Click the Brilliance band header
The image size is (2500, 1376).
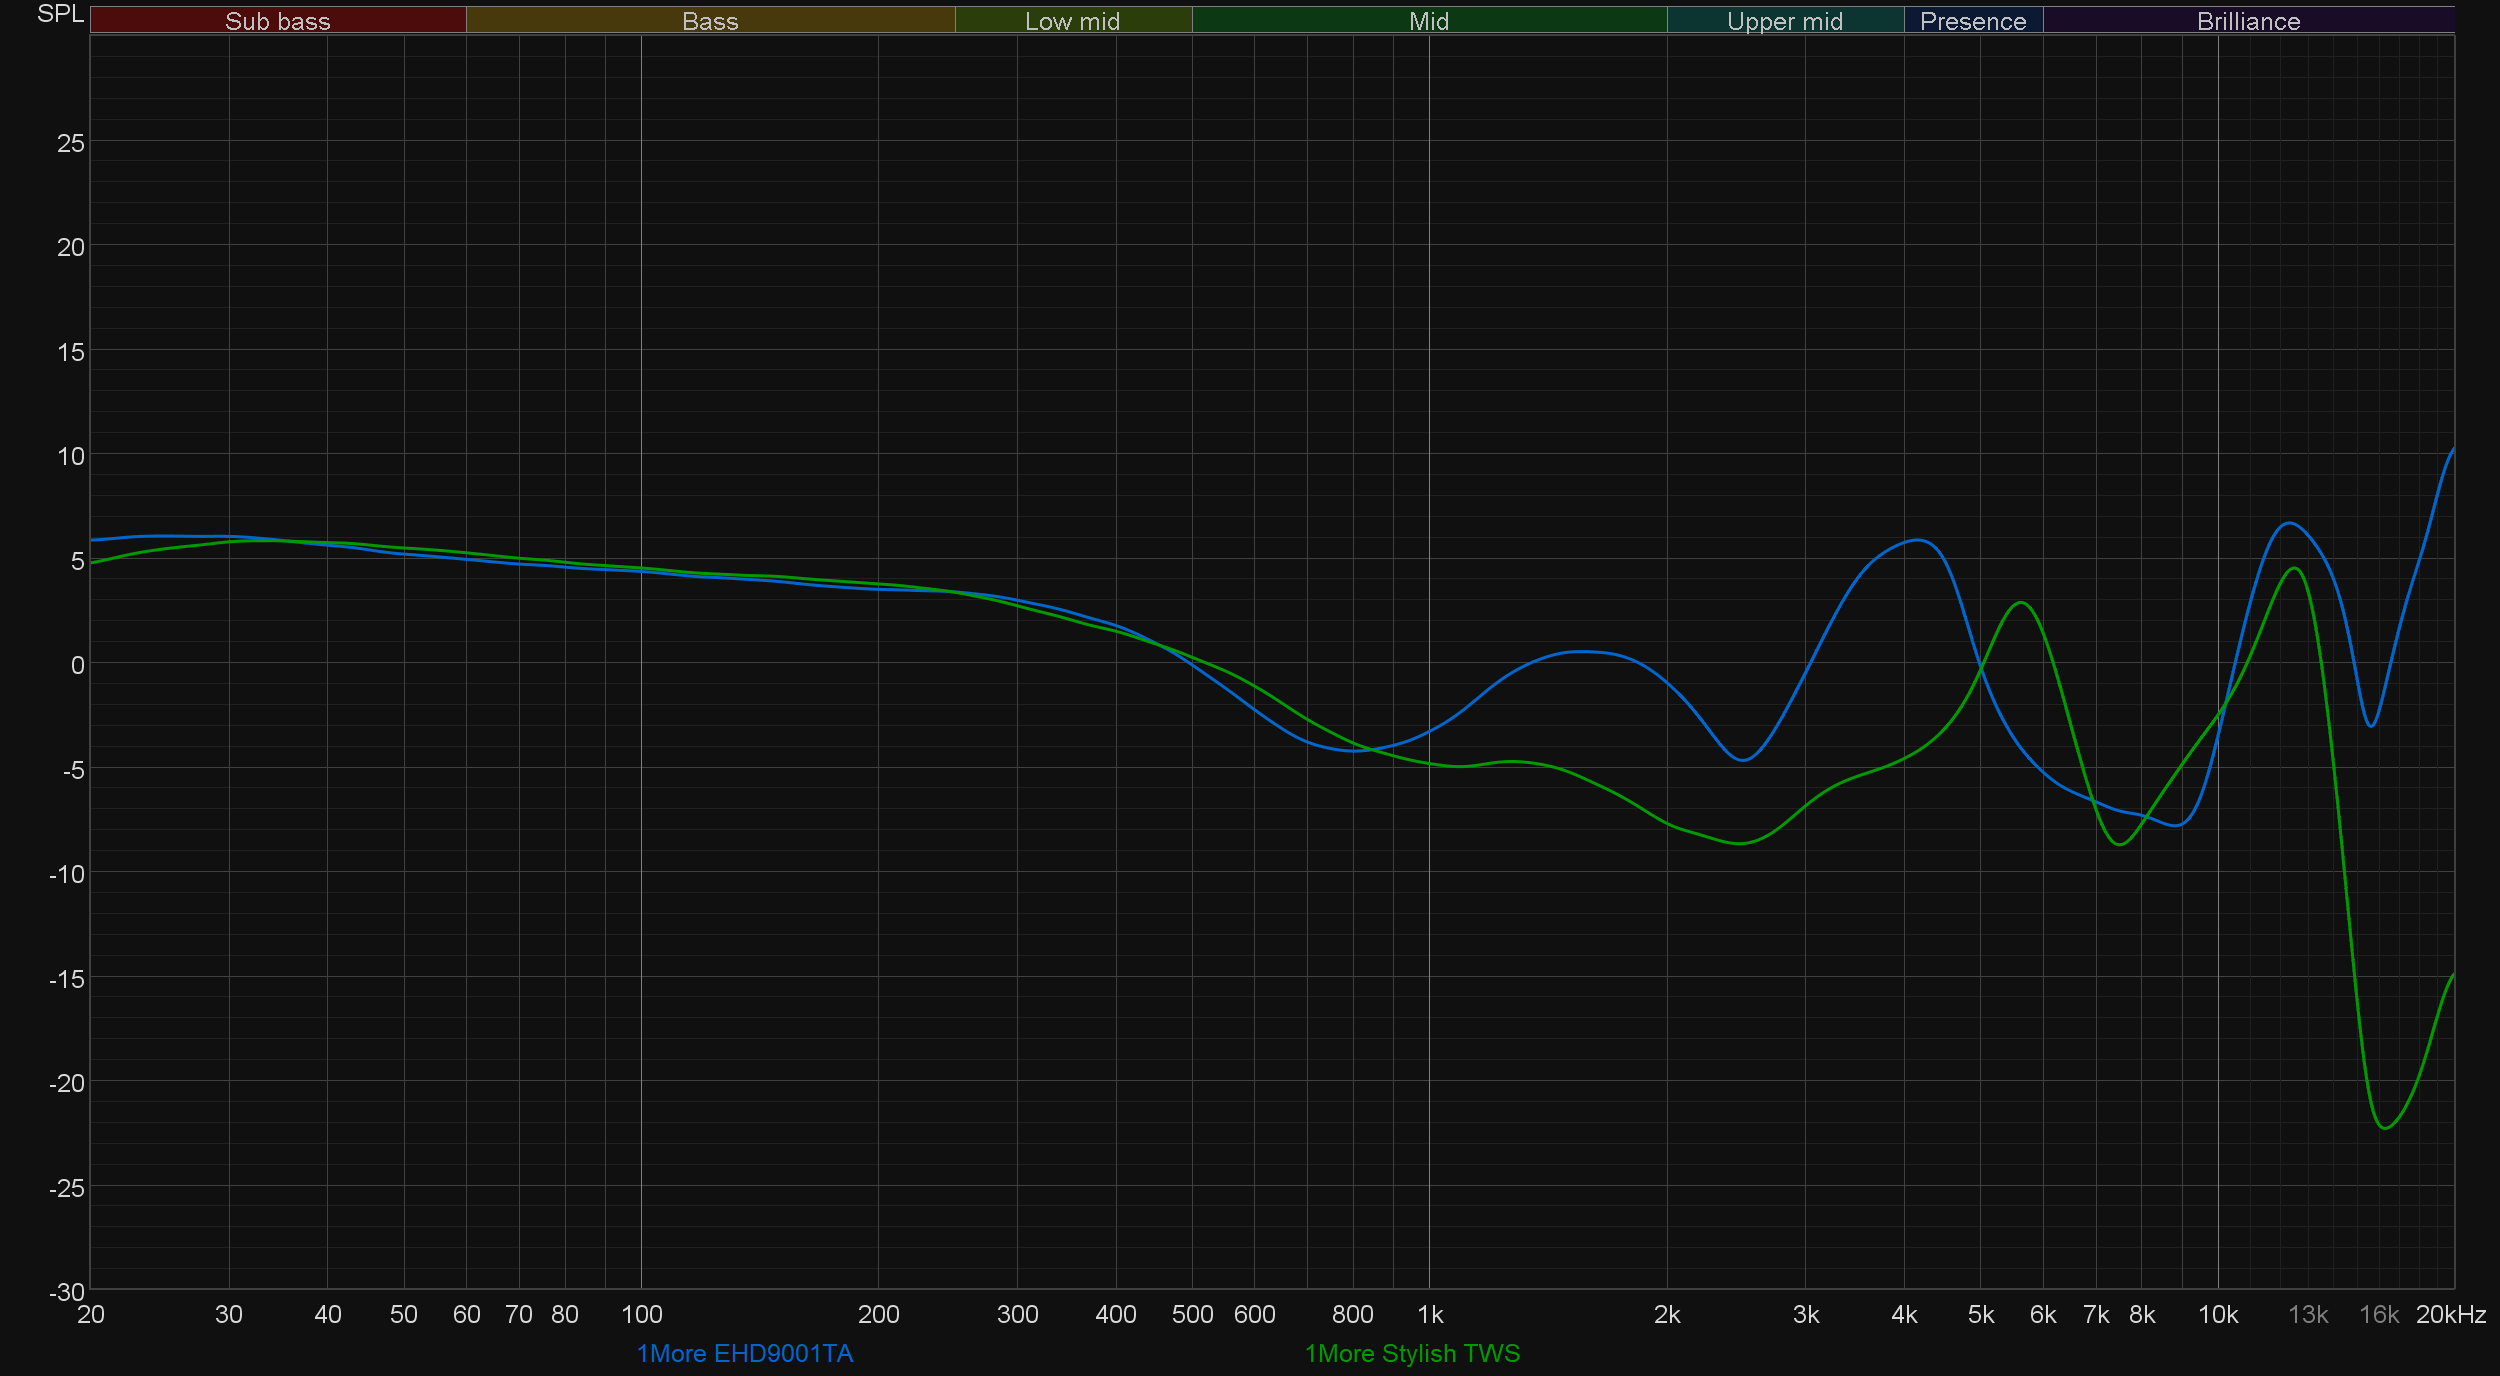[2248, 21]
